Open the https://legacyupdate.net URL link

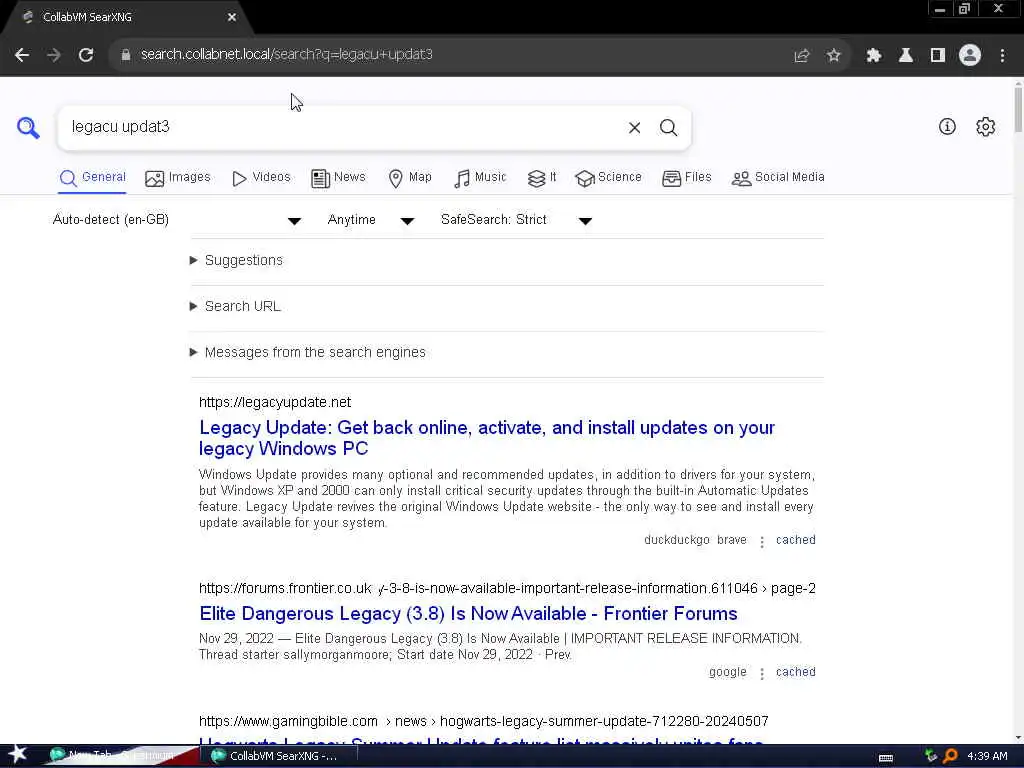275,402
